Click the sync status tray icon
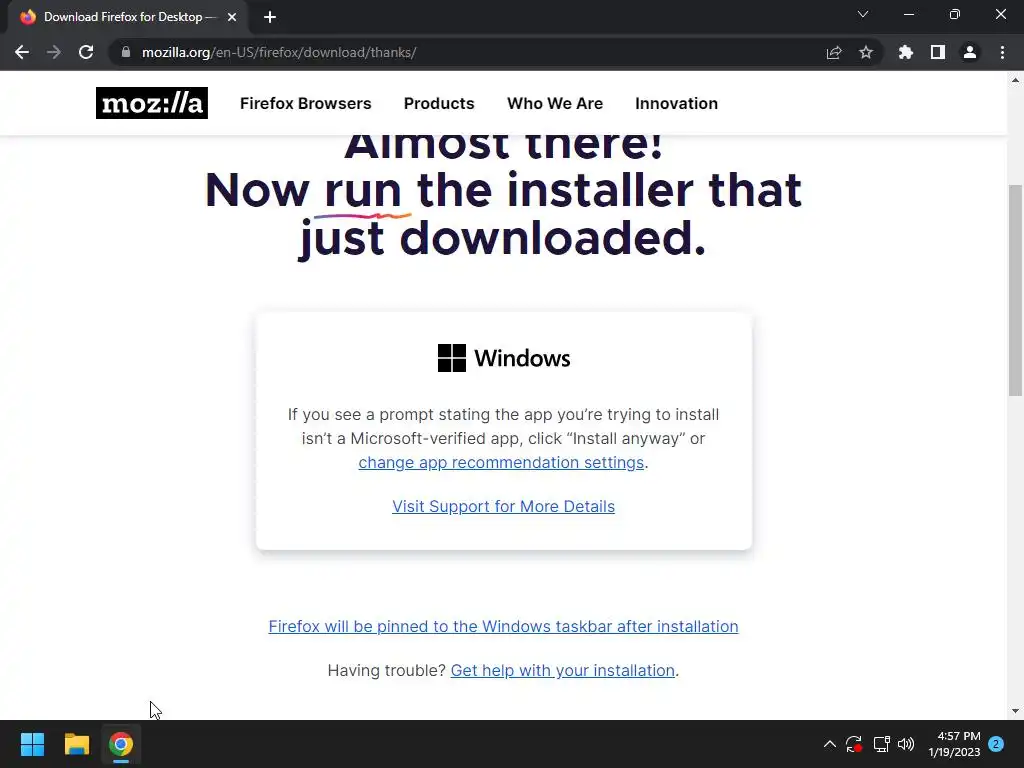1024x768 pixels. pos(854,744)
